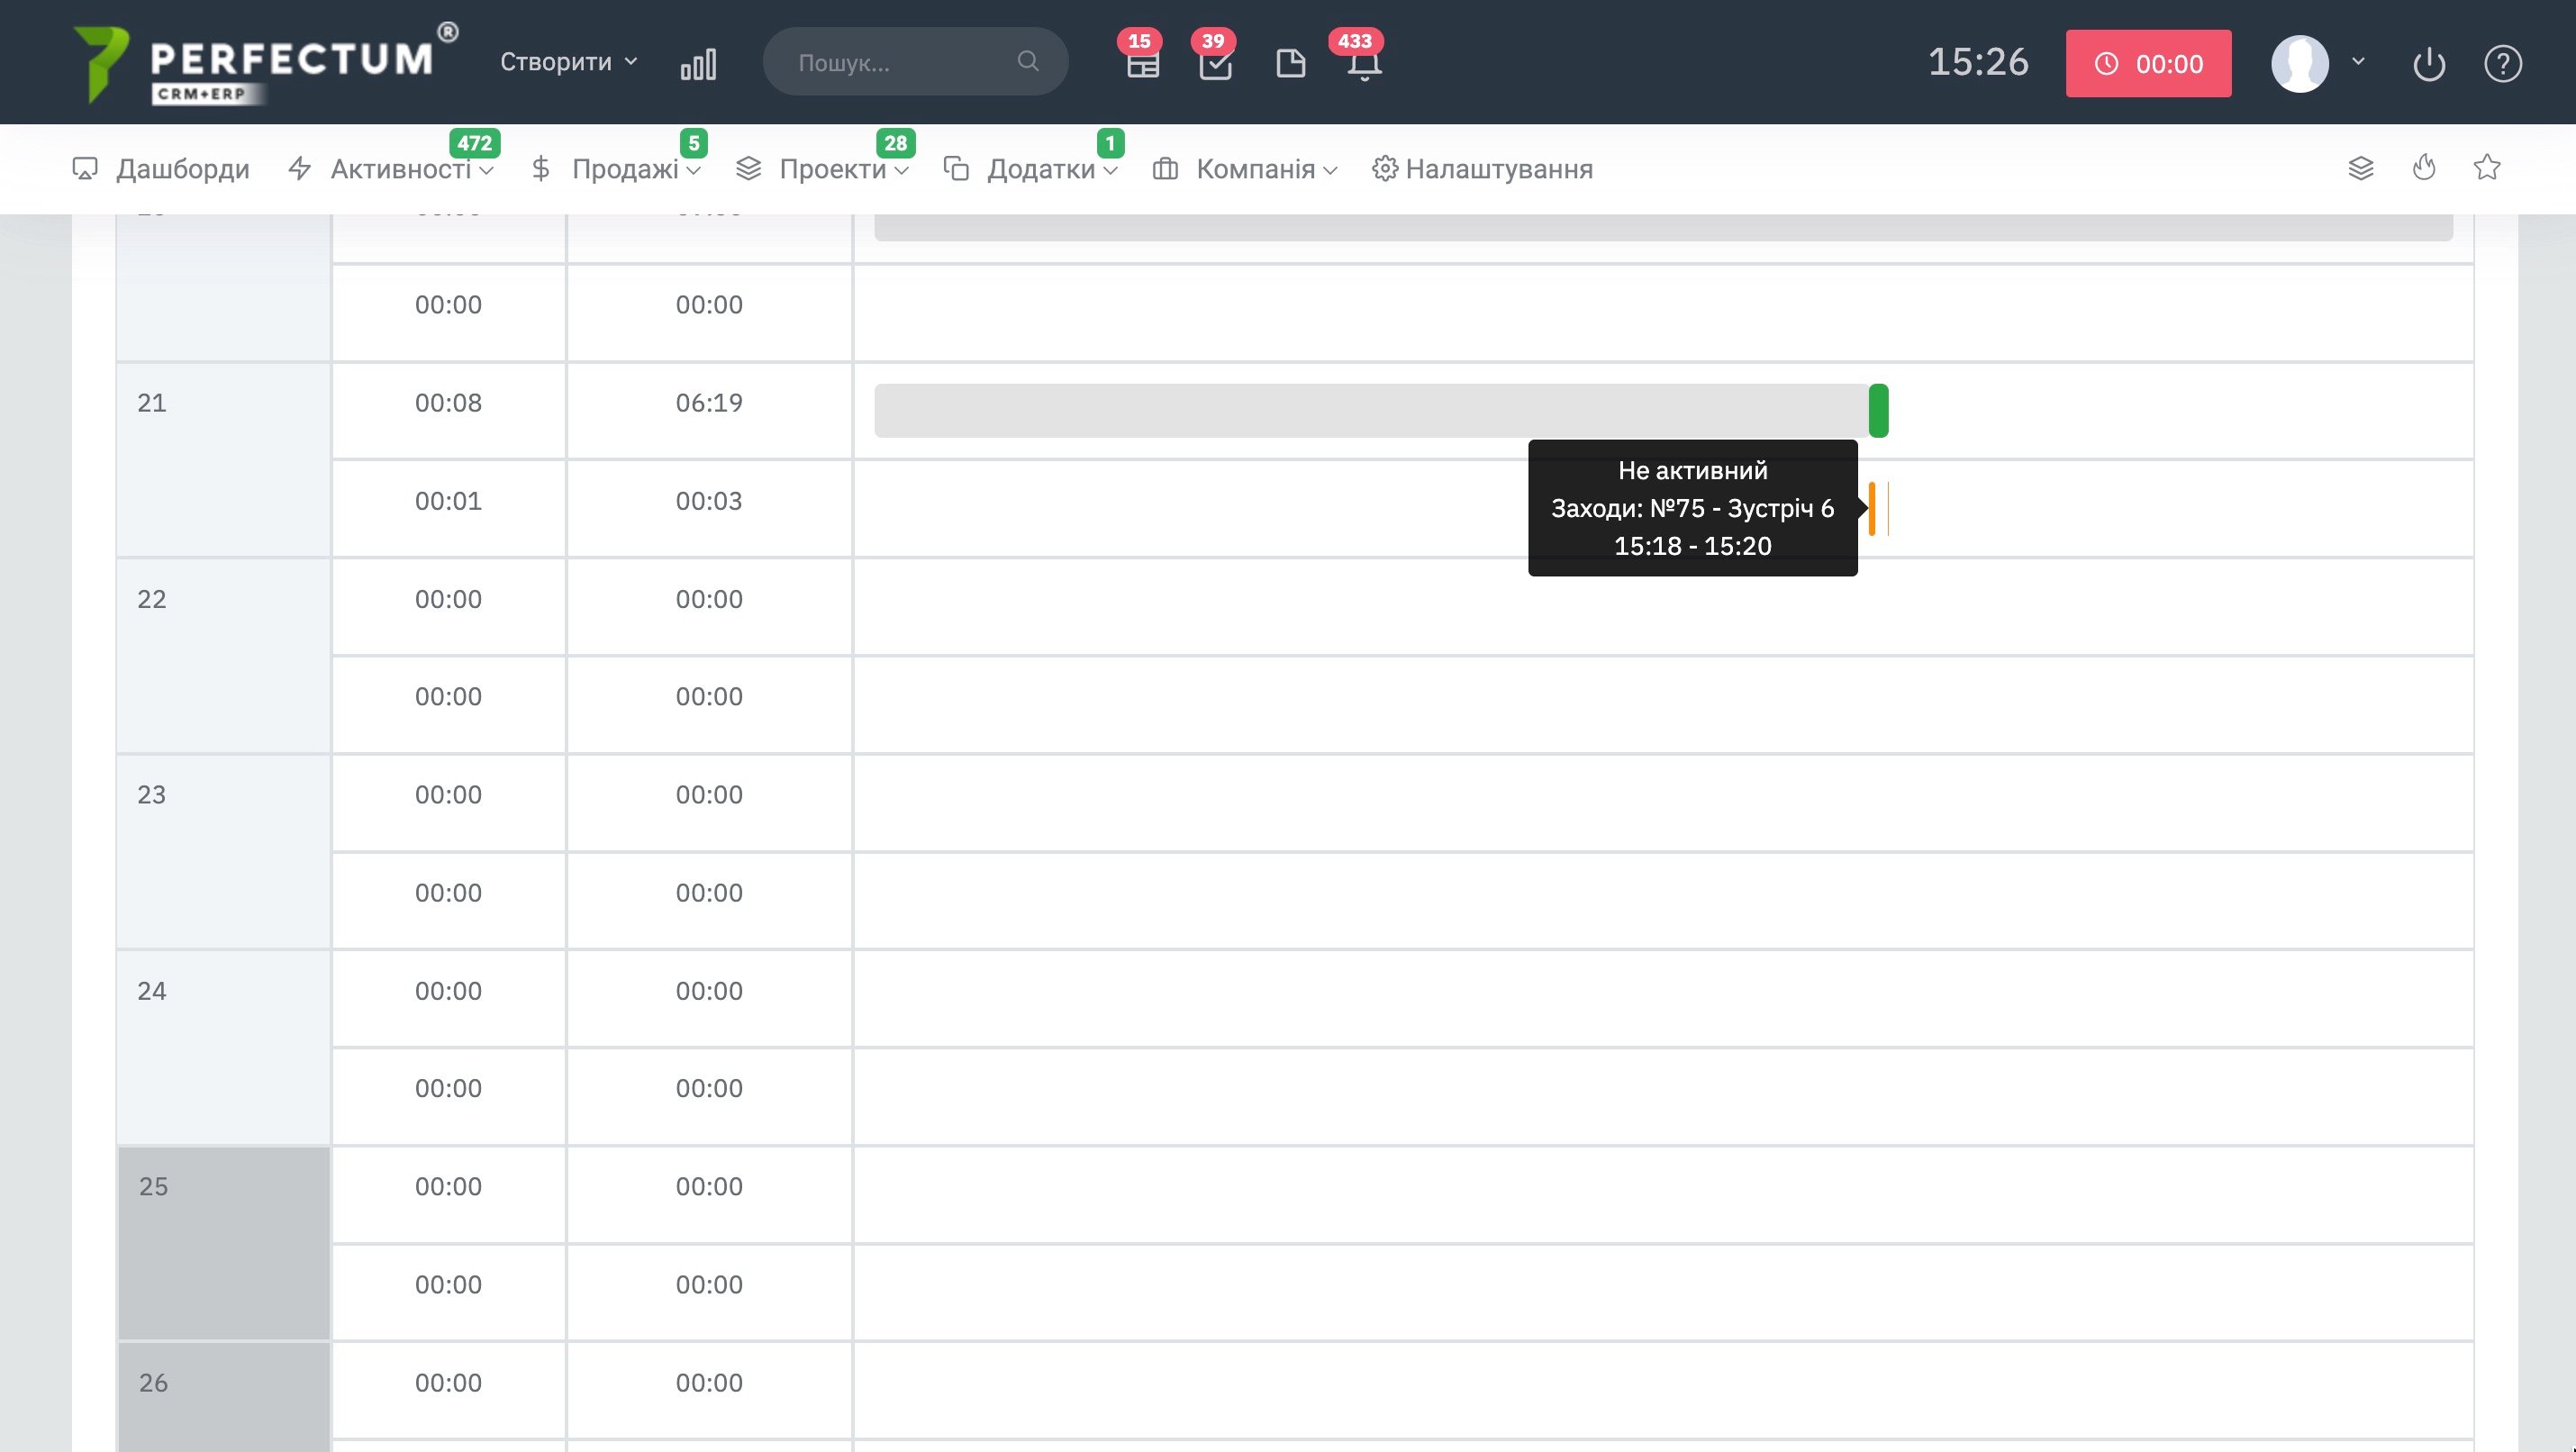Open the help question mark icon
2576x1452 pixels.
coord(2502,64)
